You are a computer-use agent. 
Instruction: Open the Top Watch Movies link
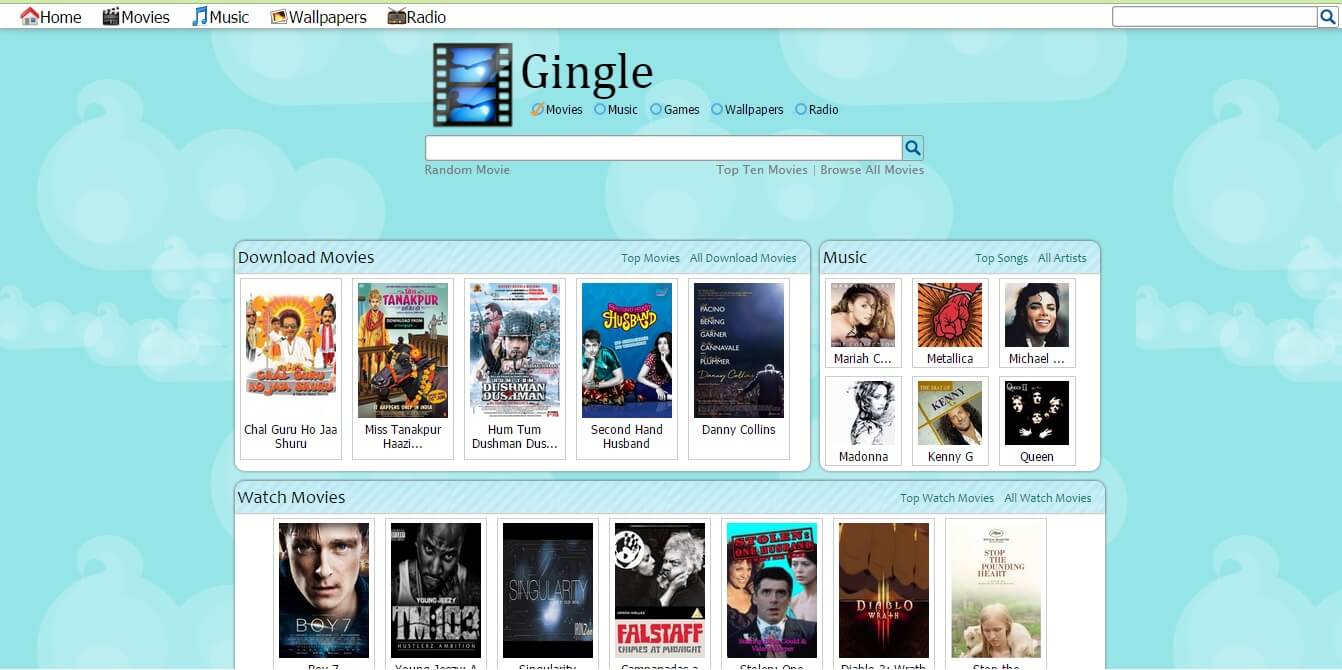coord(947,498)
